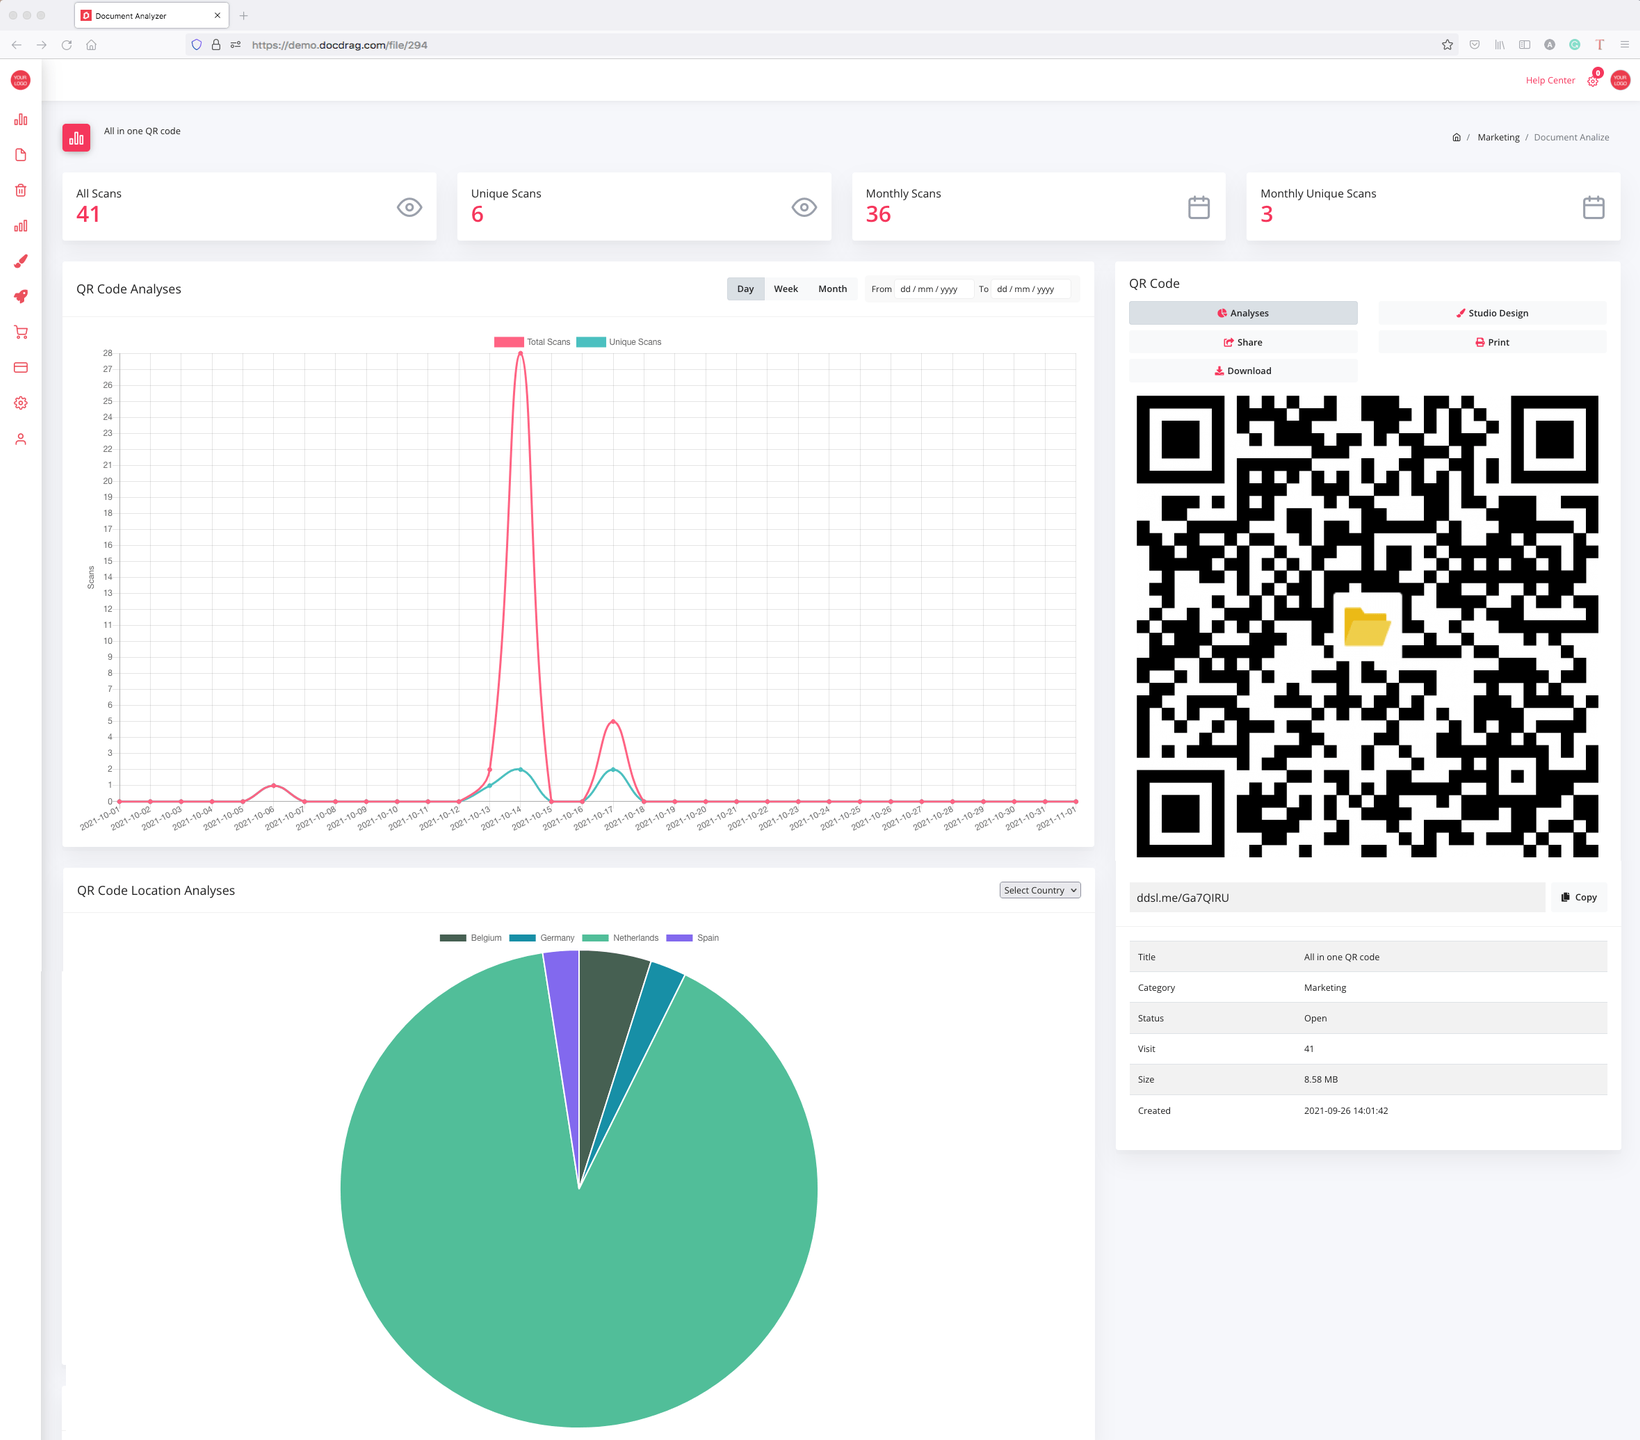Toggle the Total Scans series in the legend
The width and height of the screenshot is (1640, 1440).
532,342
